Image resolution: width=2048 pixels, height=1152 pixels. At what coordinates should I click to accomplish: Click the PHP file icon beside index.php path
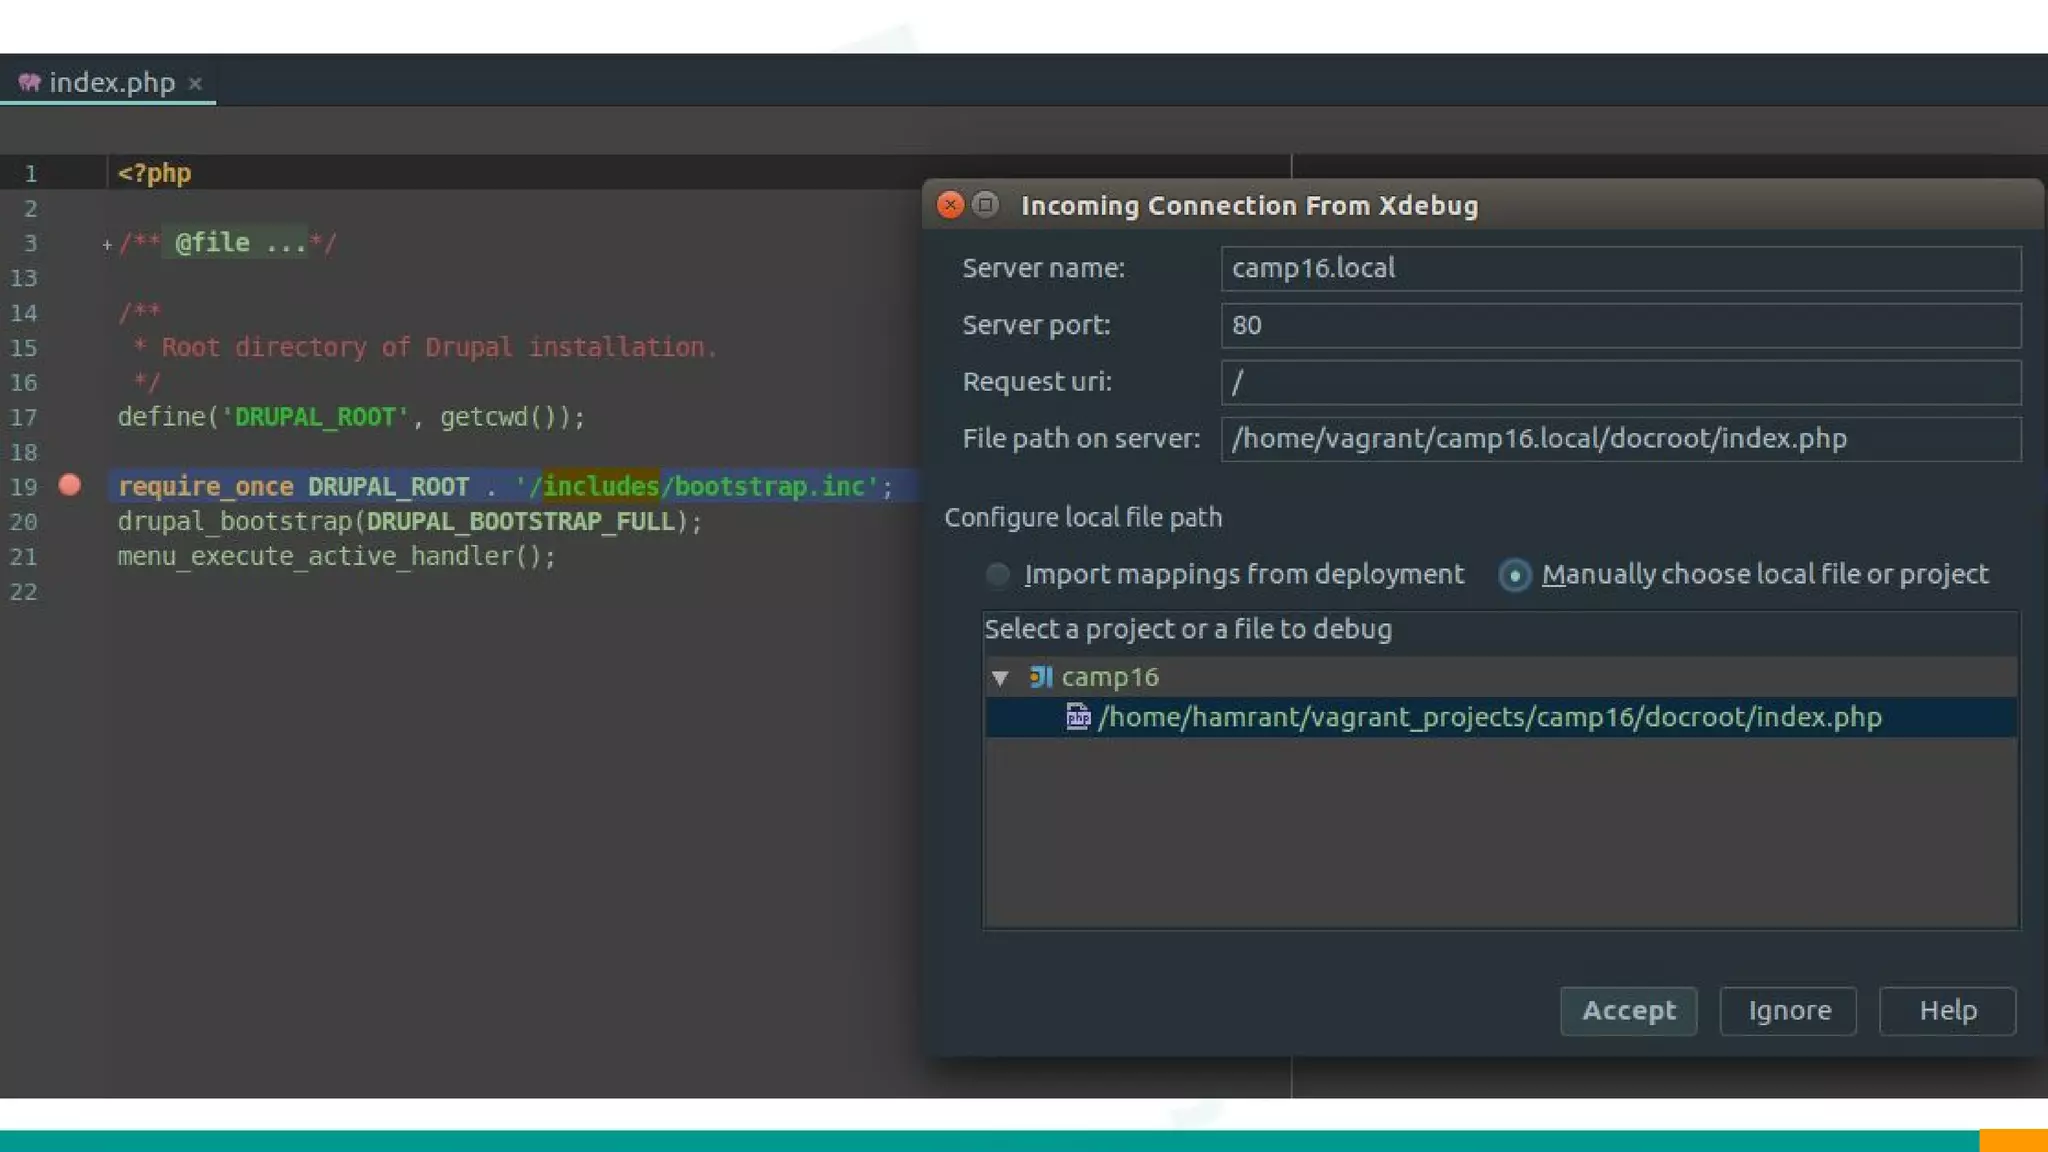click(x=1077, y=717)
